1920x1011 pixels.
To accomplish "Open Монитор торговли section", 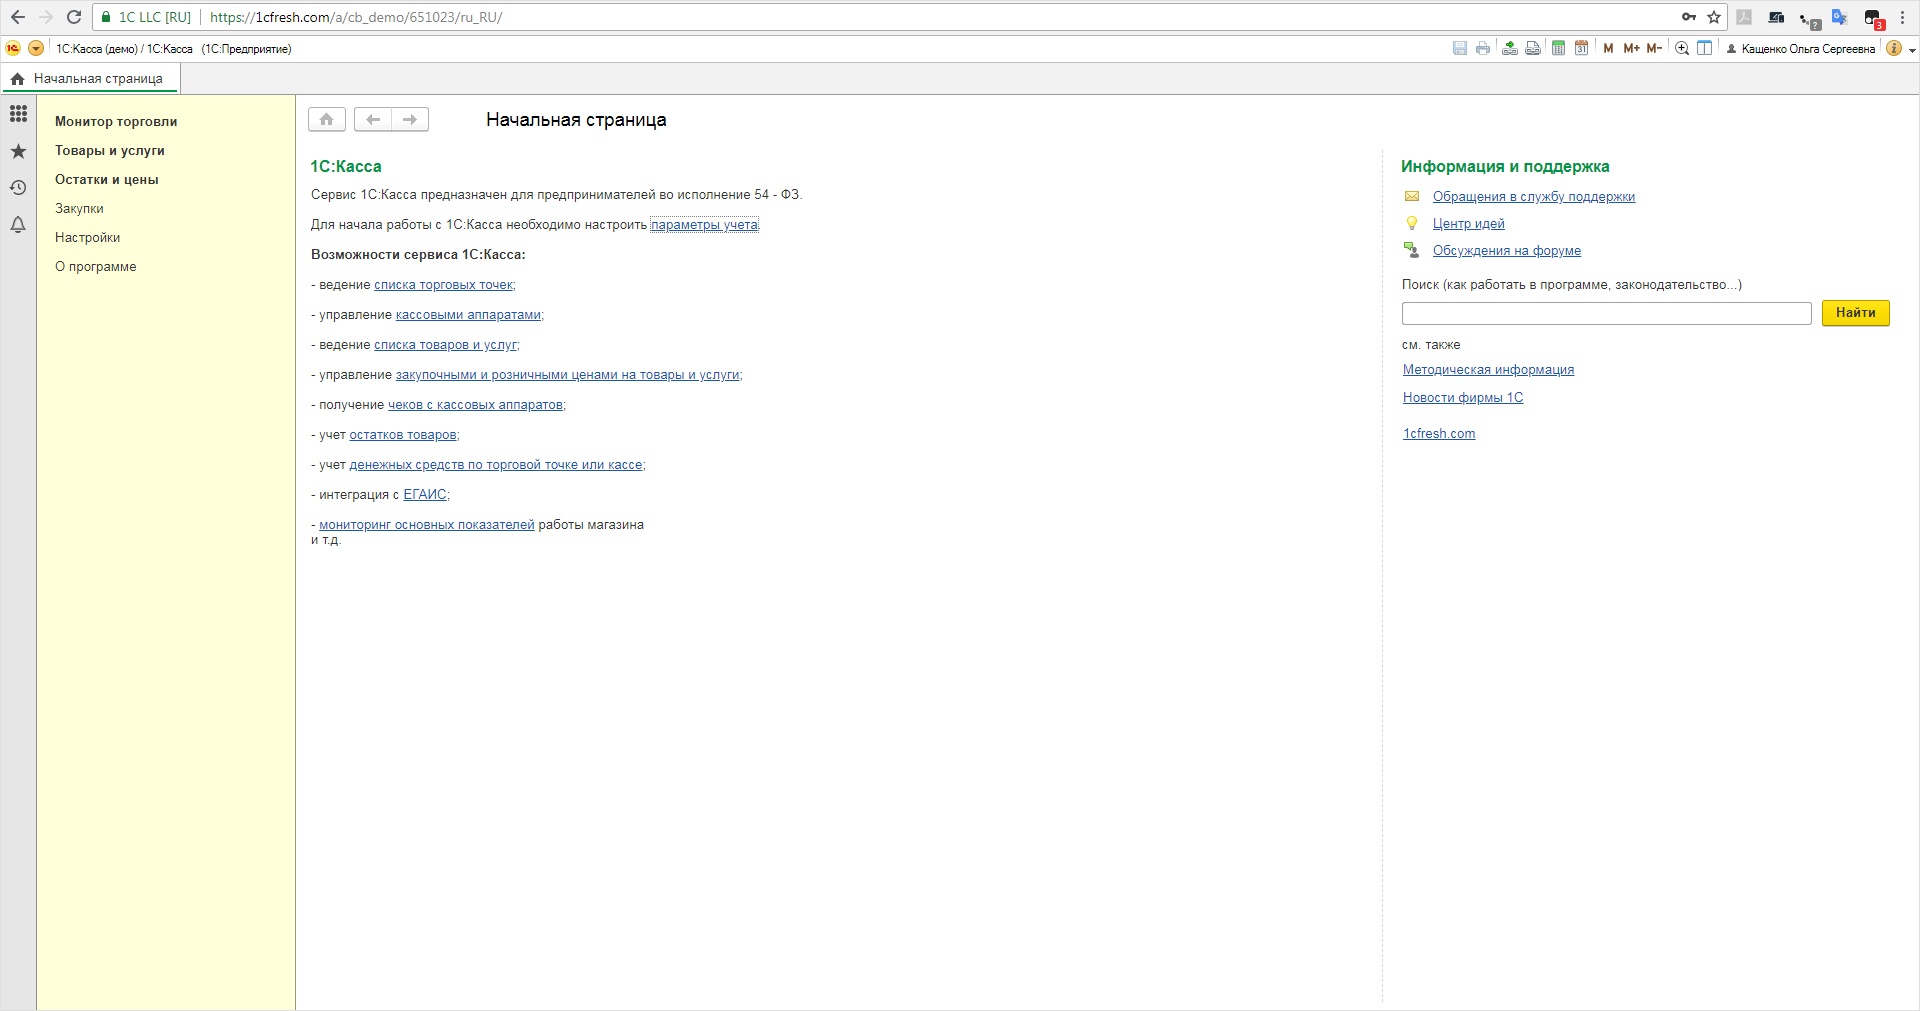I will click(x=116, y=121).
